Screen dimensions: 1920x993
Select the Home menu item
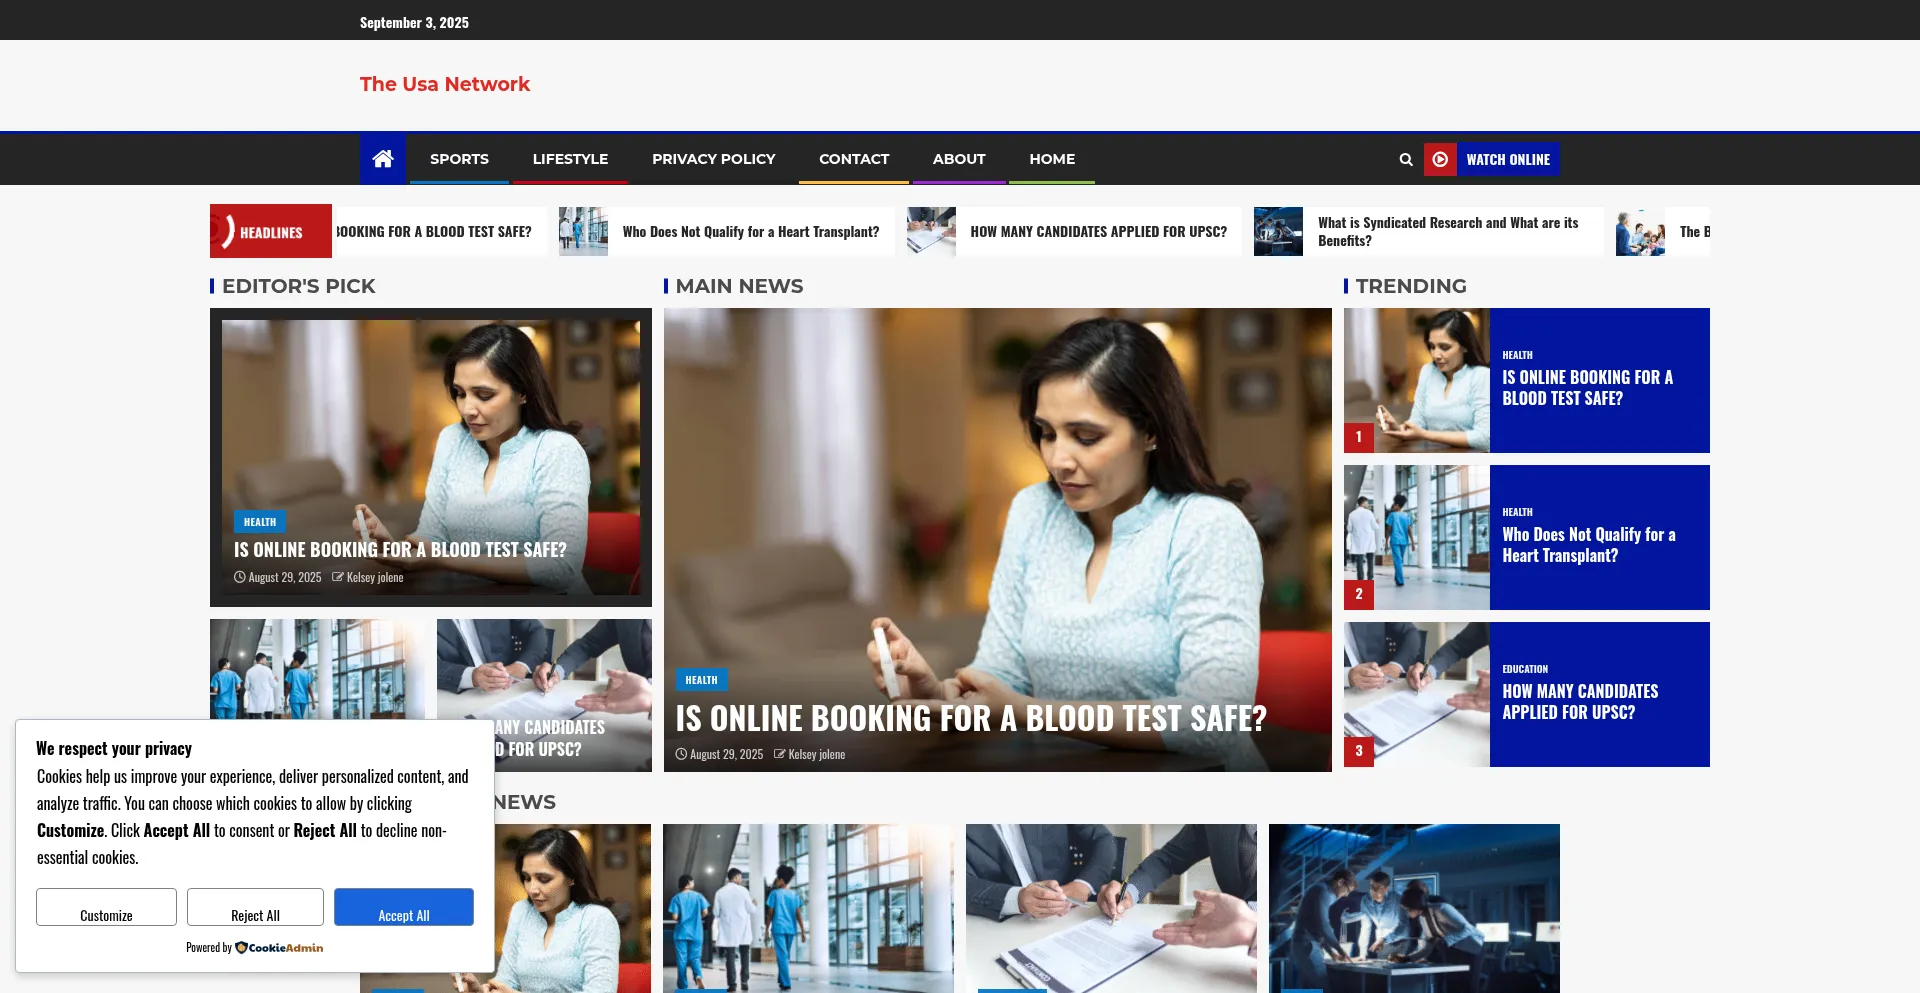pyautogui.click(x=1052, y=159)
